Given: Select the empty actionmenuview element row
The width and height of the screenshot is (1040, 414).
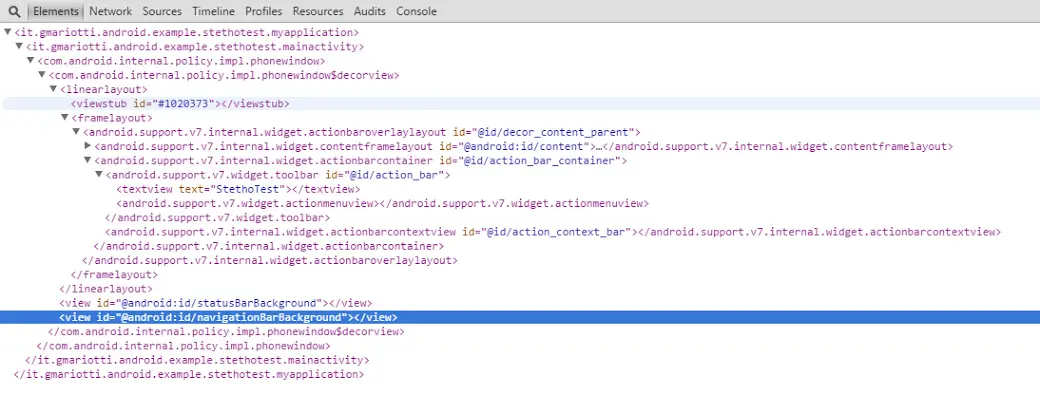Looking at the screenshot, I should coord(382,204).
